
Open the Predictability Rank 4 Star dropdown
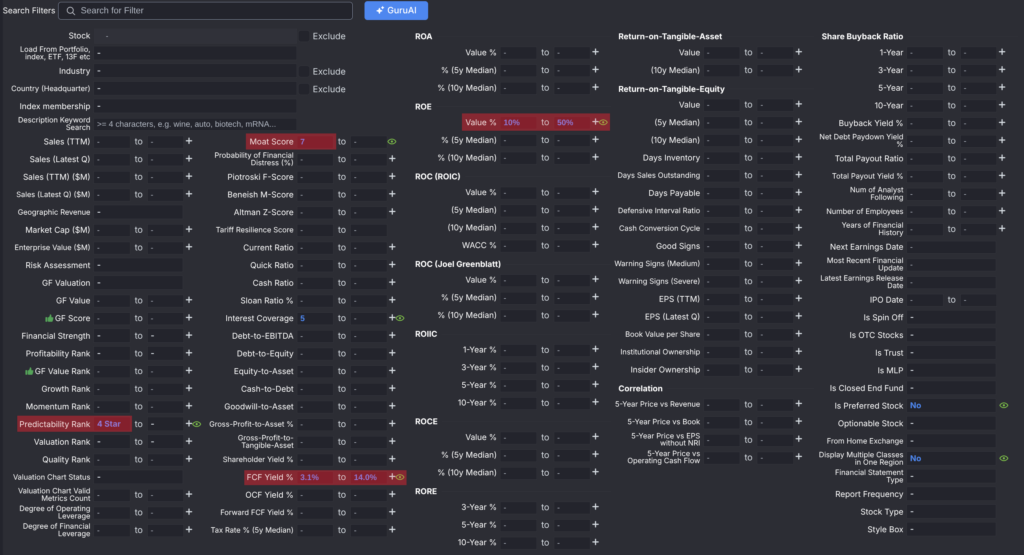(113, 424)
